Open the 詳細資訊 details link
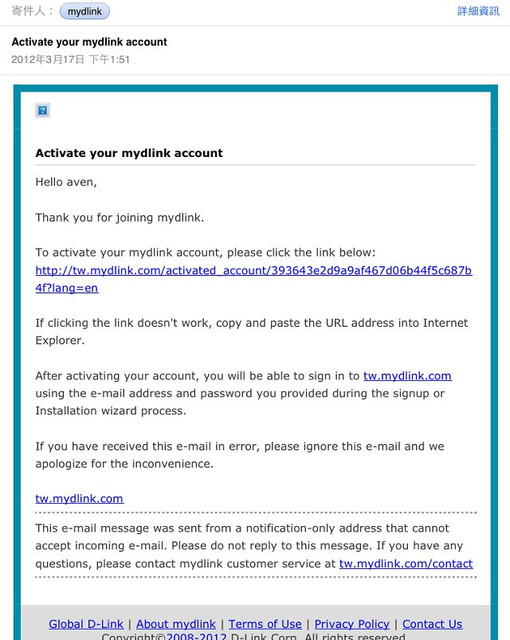Viewport: 510px width, 640px height. coord(478,11)
